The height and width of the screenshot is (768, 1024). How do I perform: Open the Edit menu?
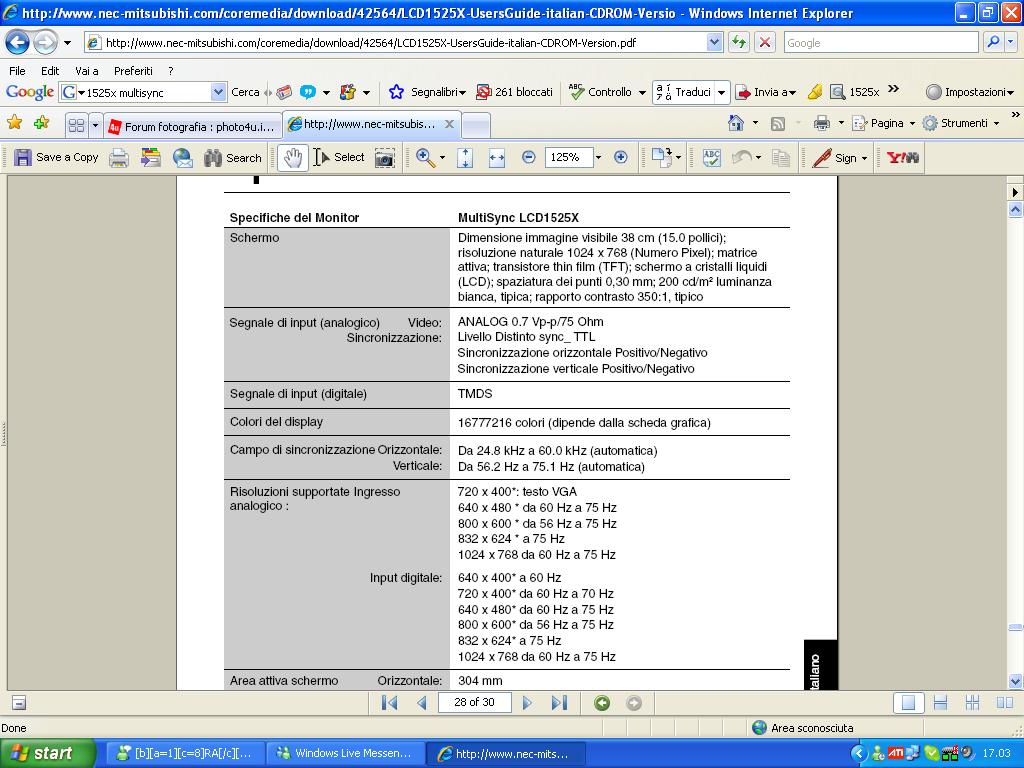(50, 71)
